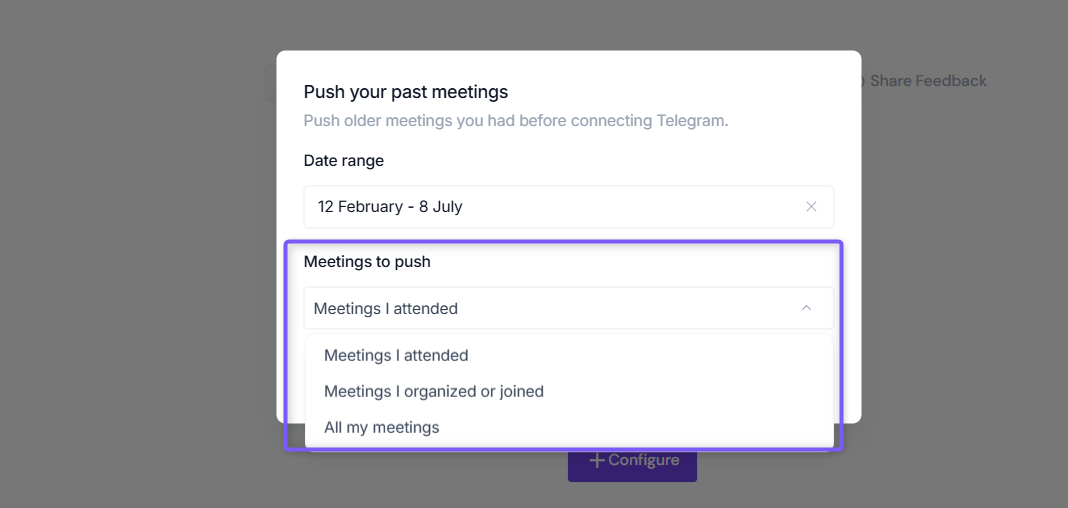The height and width of the screenshot is (508, 1068).
Task: Click the "Date range" field label
Action: tap(343, 161)
